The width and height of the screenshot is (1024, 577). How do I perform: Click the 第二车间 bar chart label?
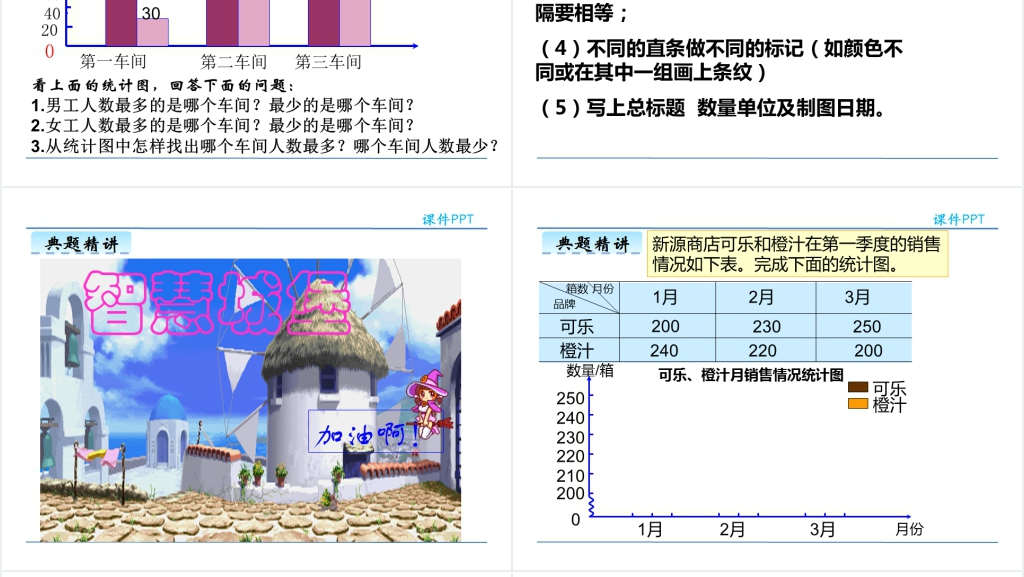tap(234, 61)
